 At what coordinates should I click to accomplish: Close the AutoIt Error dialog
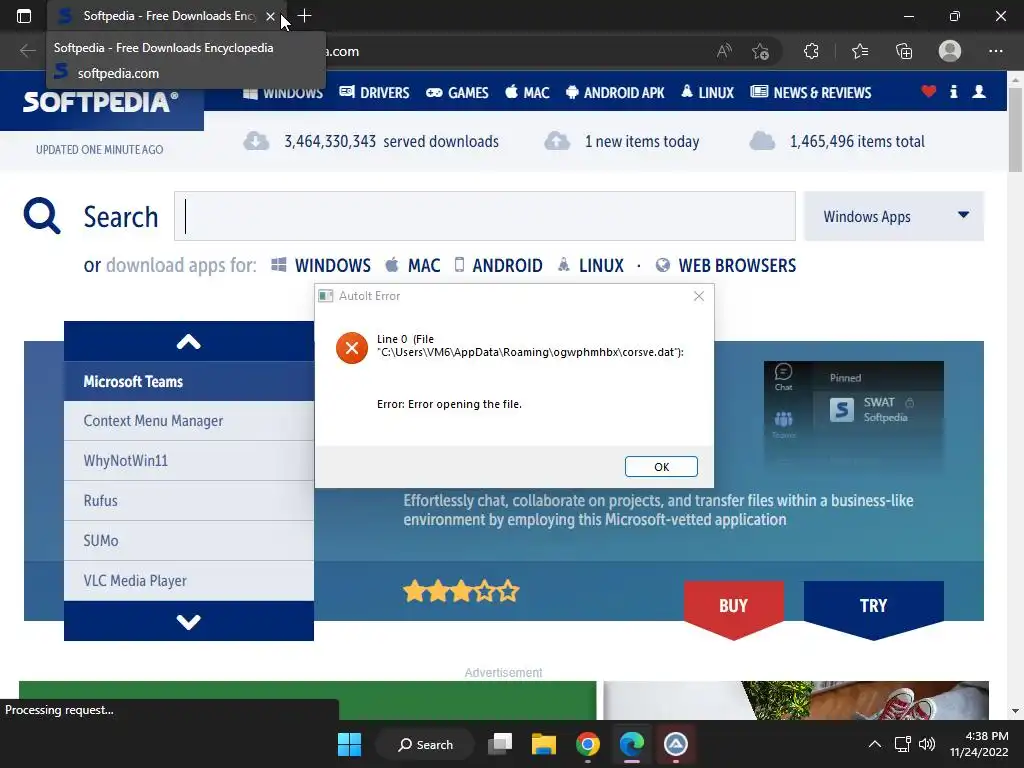coord(699,296)
